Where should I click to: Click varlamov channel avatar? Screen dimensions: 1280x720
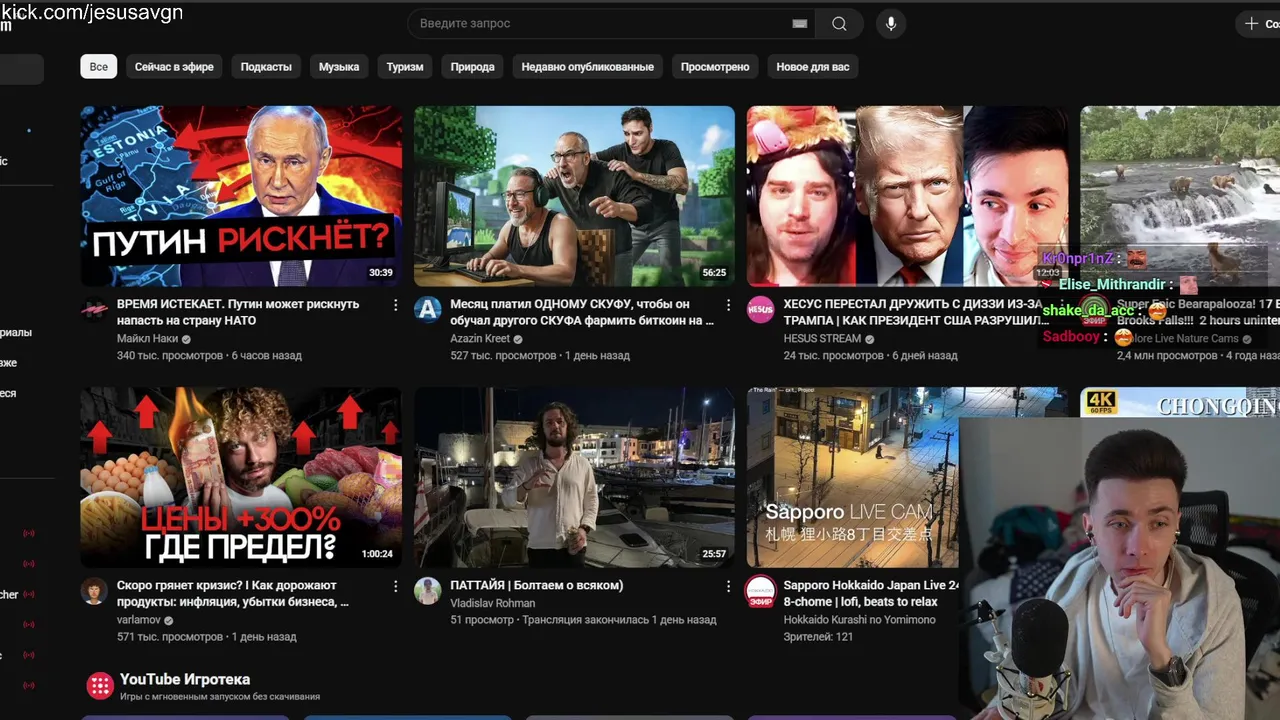coord(94,590)
